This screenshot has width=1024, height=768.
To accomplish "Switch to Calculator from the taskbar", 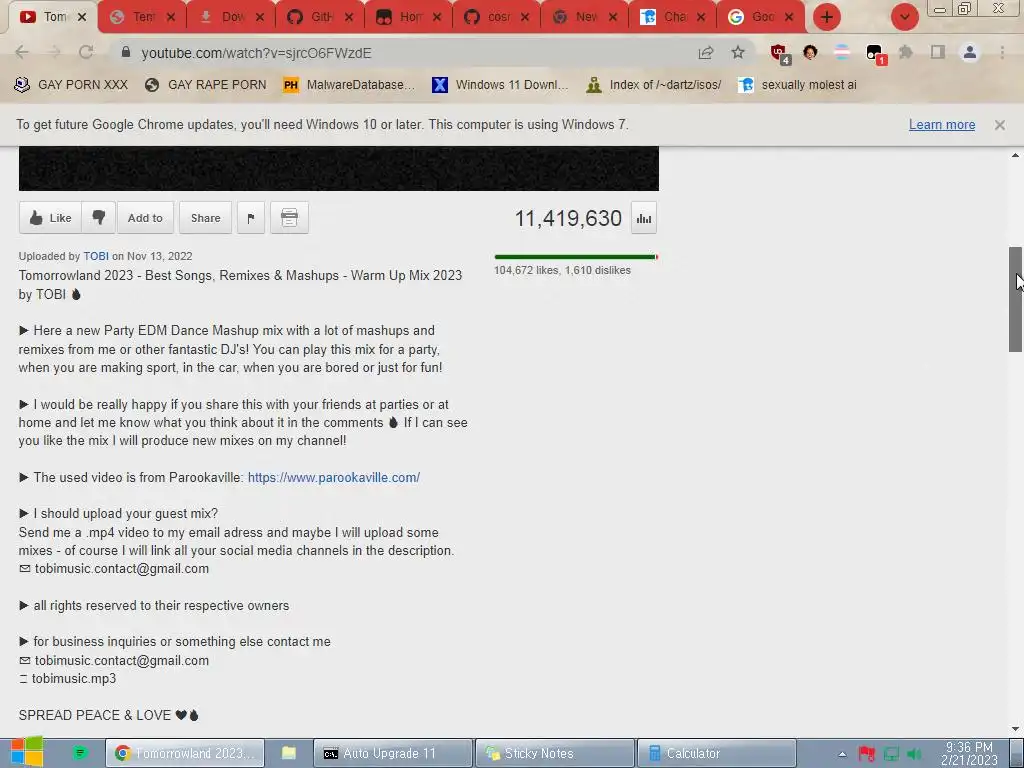I will coord(716,754).
